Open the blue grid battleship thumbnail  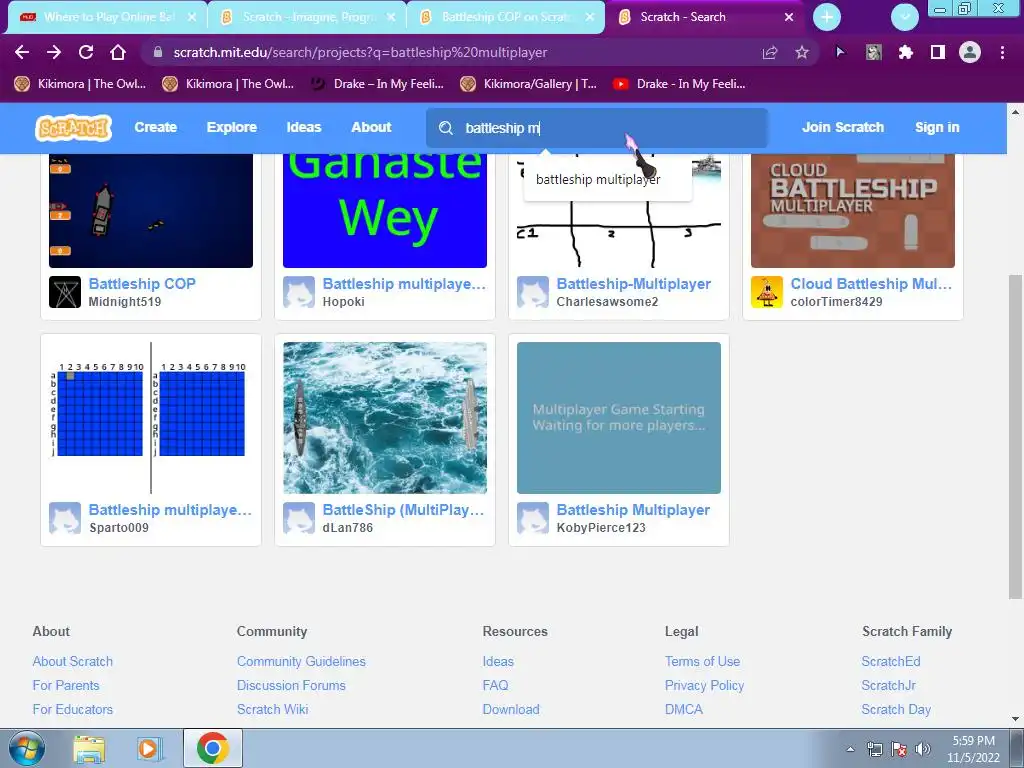click(x=151, y=417)
